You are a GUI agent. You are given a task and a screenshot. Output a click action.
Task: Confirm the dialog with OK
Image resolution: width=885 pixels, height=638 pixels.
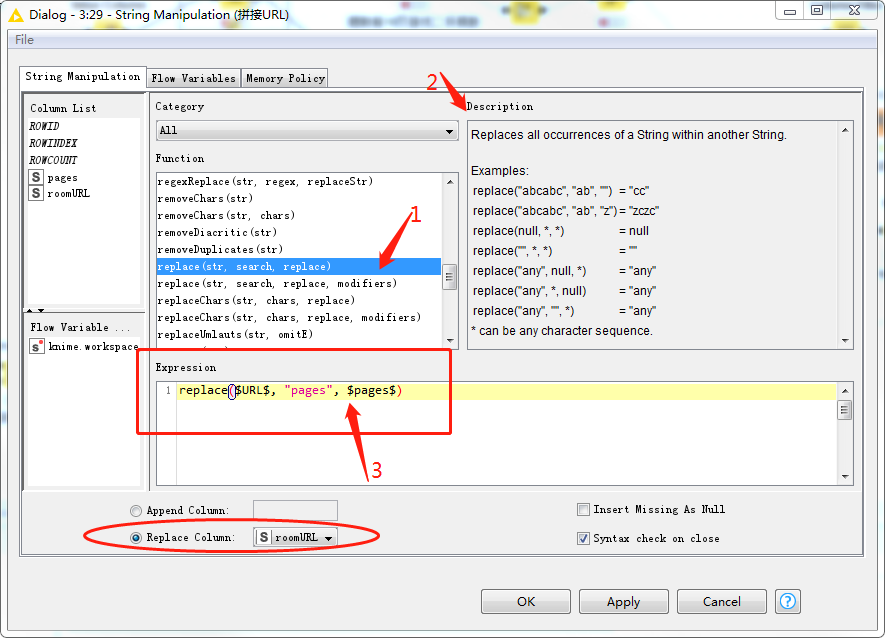click(525, 601)
